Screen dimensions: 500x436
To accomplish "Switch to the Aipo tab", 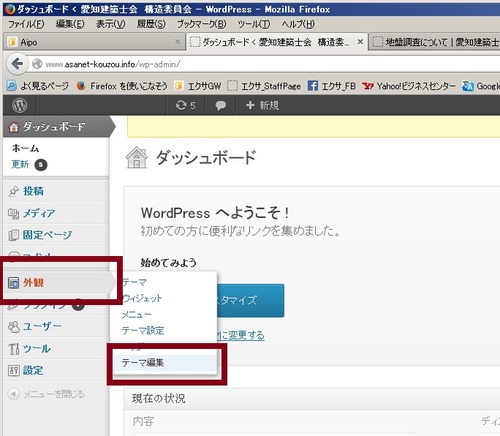I will coord(93,42).
